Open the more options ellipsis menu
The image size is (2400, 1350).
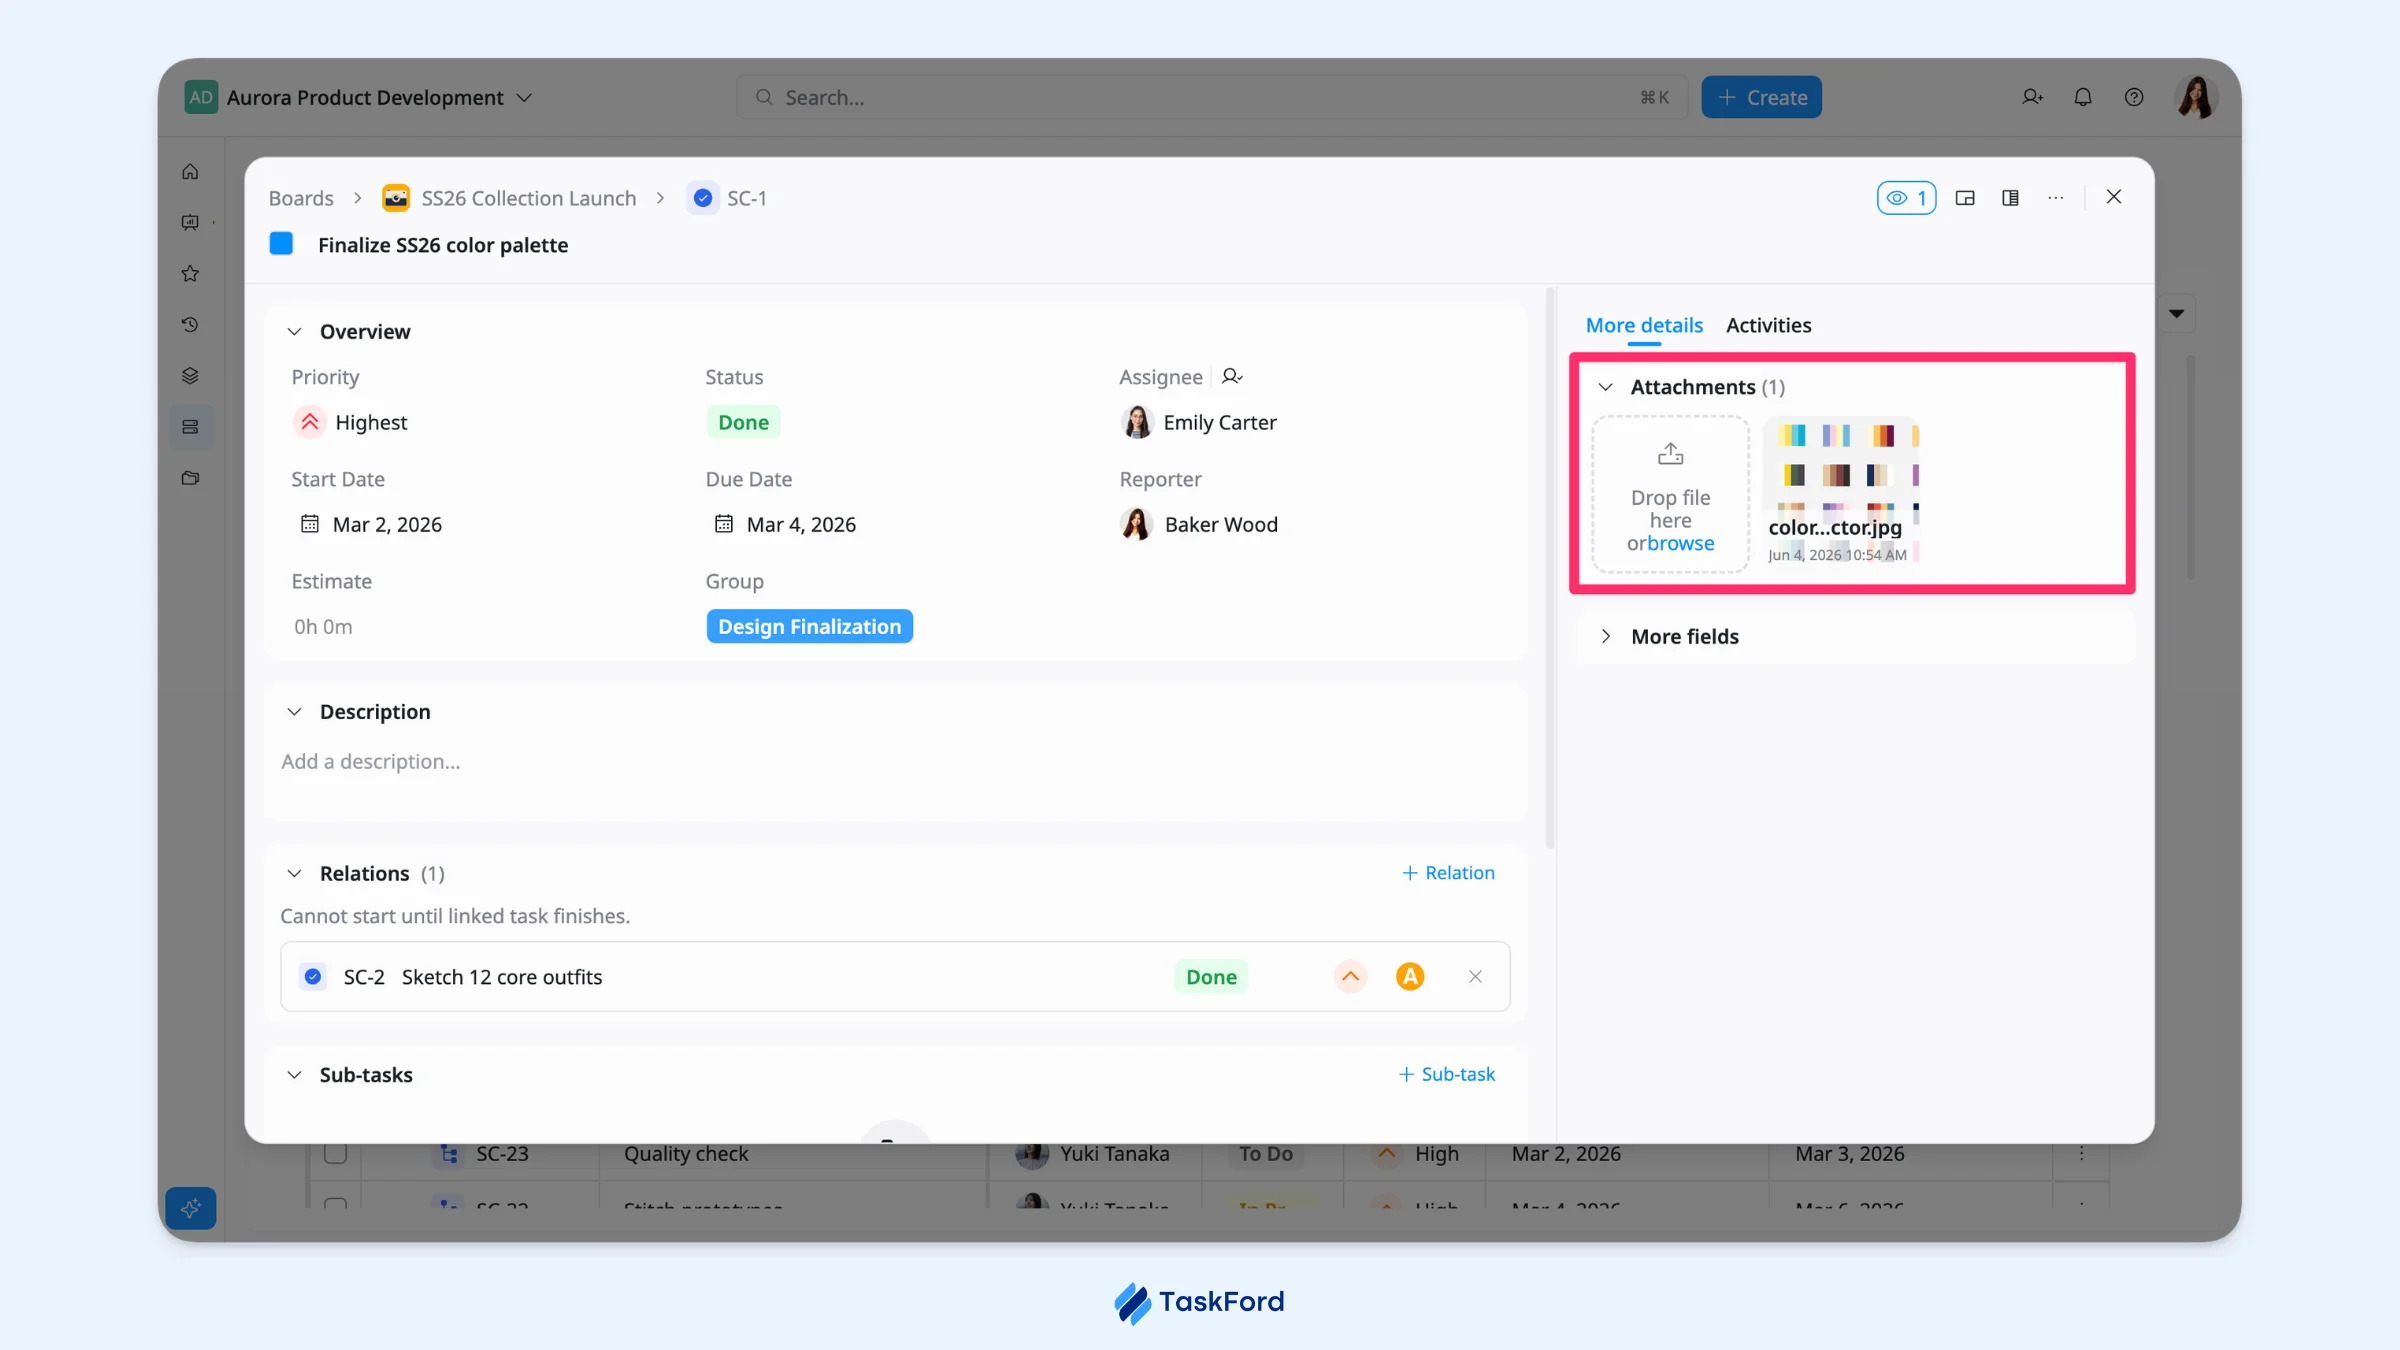[x=2055, y=198]
